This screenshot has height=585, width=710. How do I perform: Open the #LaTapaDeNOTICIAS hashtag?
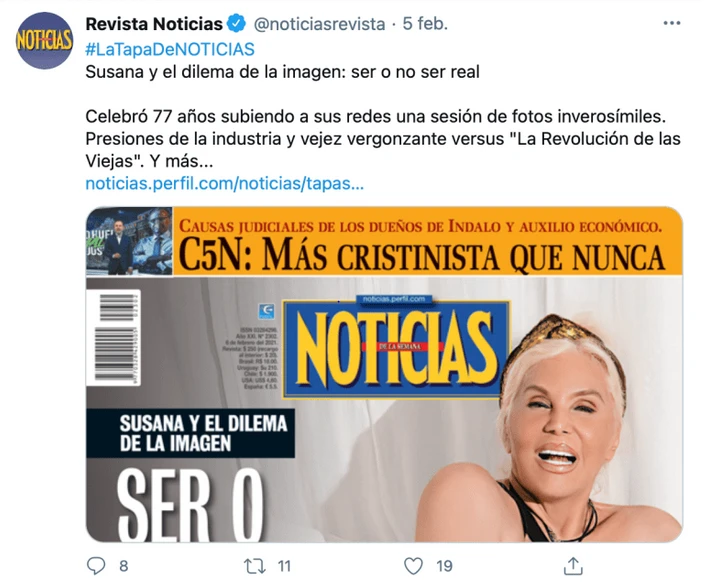[x=170, y=49]
